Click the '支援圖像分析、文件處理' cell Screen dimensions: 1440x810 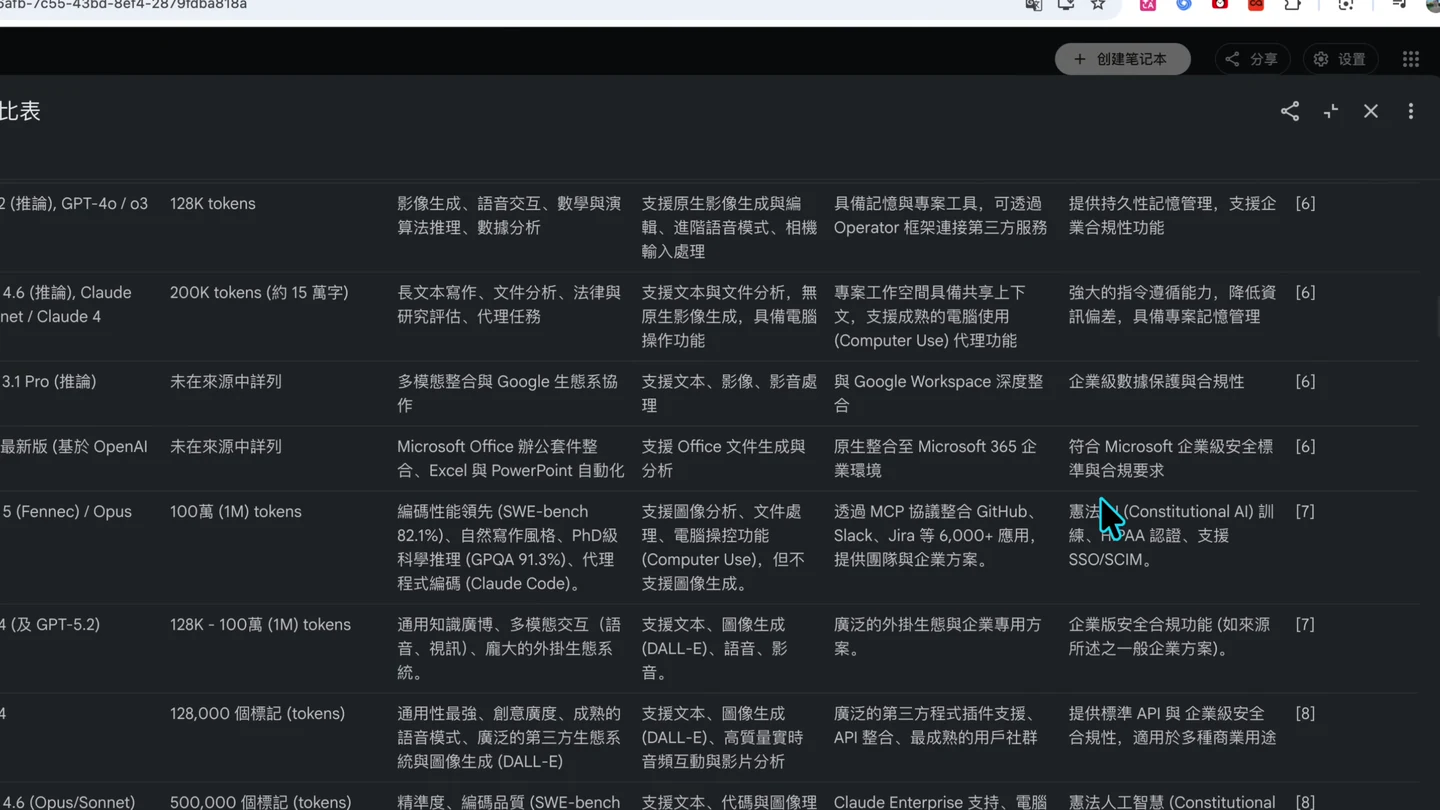(x=723, y=547)
